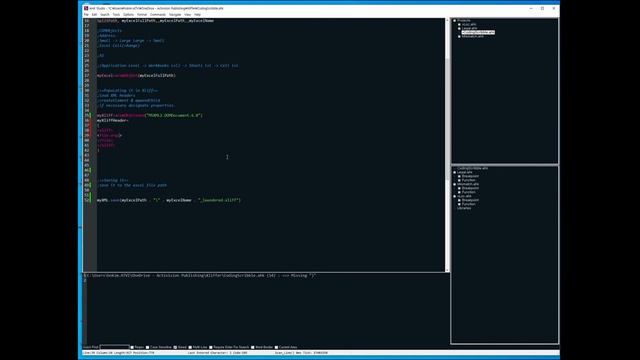Open the Search menu
This screenshot has height=360, width=640.
point(105,15)
